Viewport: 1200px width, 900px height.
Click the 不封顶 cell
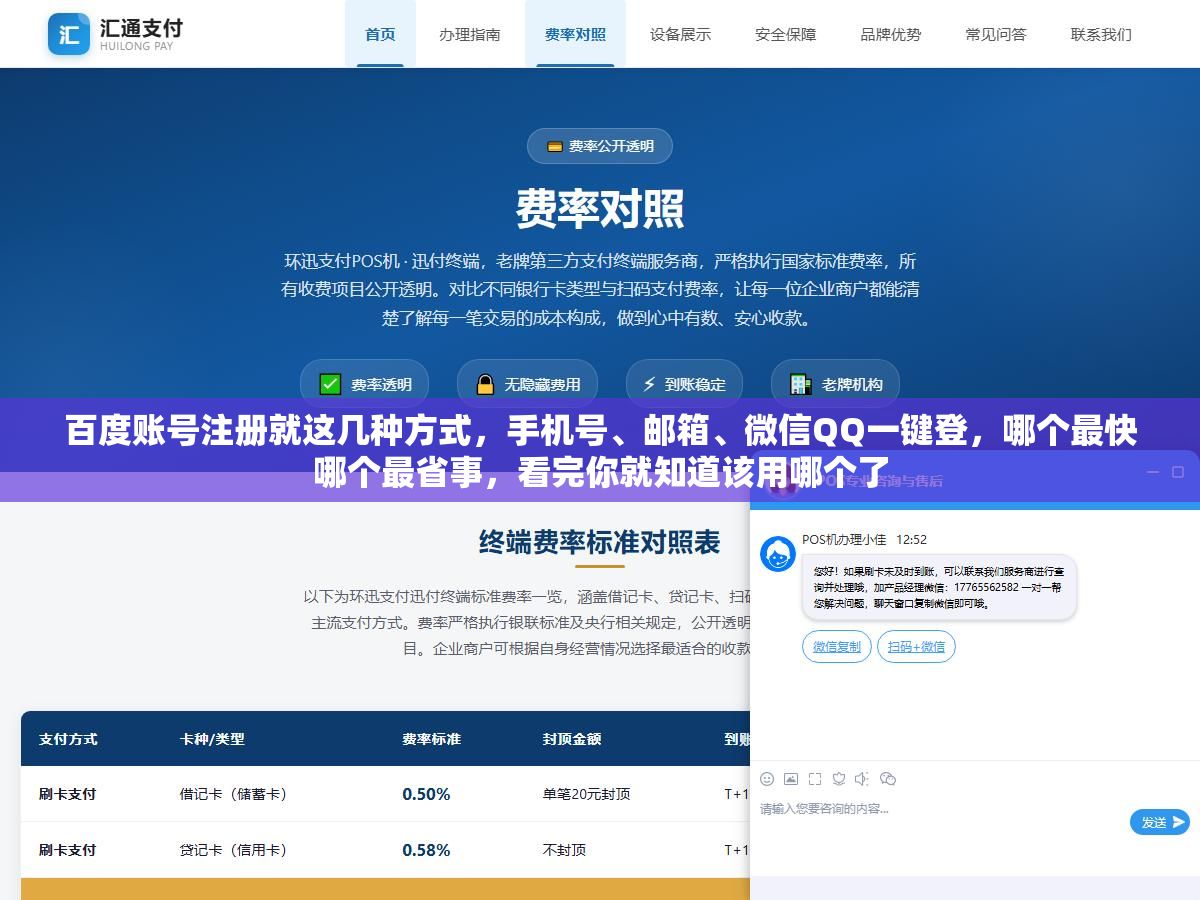(x=565, y=850)
